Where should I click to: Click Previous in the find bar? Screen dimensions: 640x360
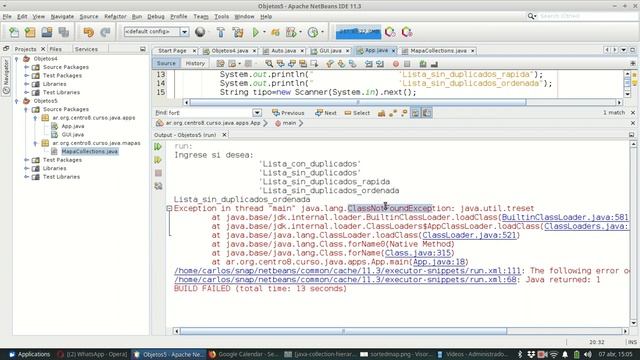point(288,113)
